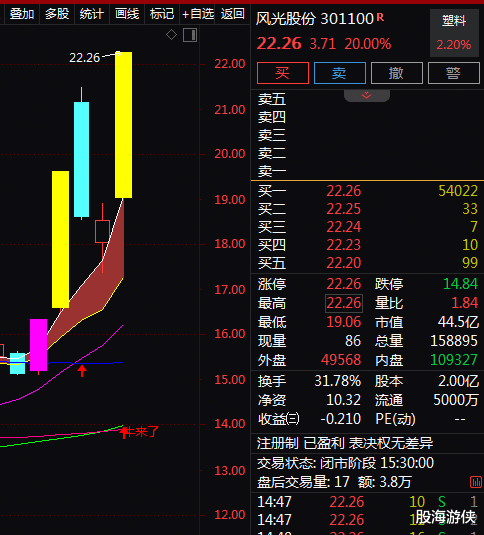Click the 标记 mark toolbar item
The image size is (484, 535).
(x=162, y=14)
